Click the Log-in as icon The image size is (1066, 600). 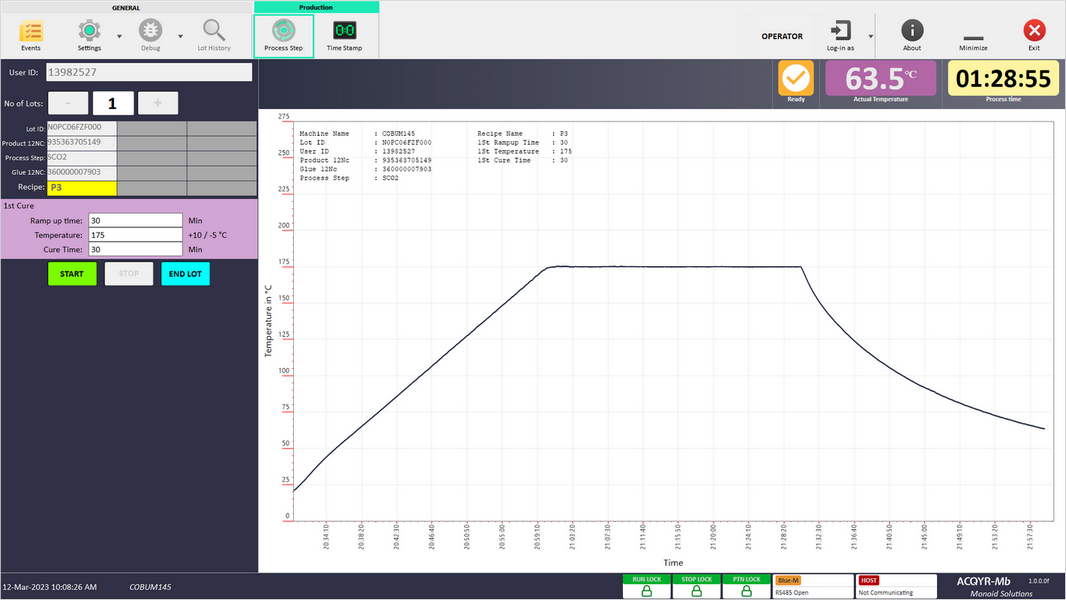[840, 31]
